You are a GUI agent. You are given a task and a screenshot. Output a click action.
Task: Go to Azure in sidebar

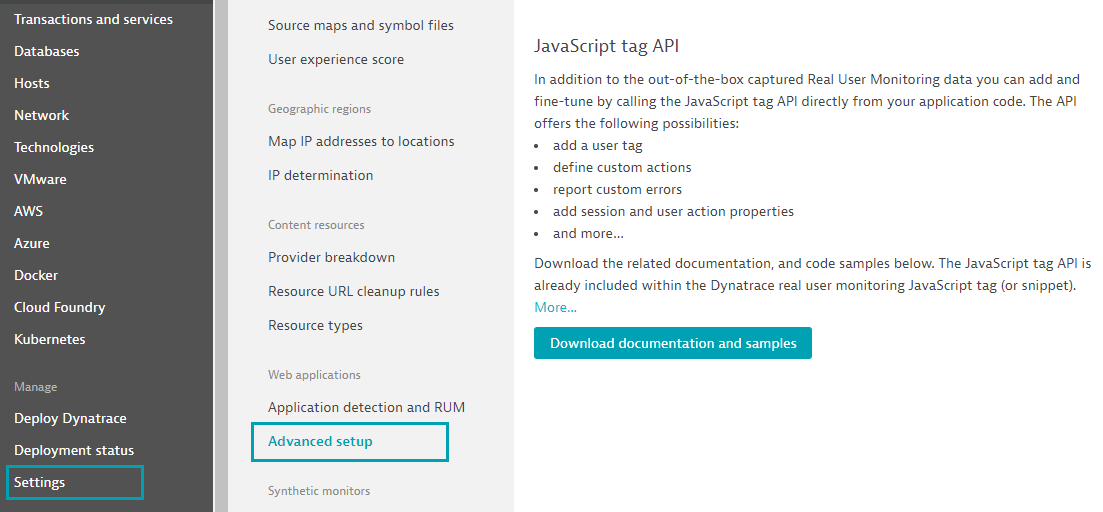point(32,243)
